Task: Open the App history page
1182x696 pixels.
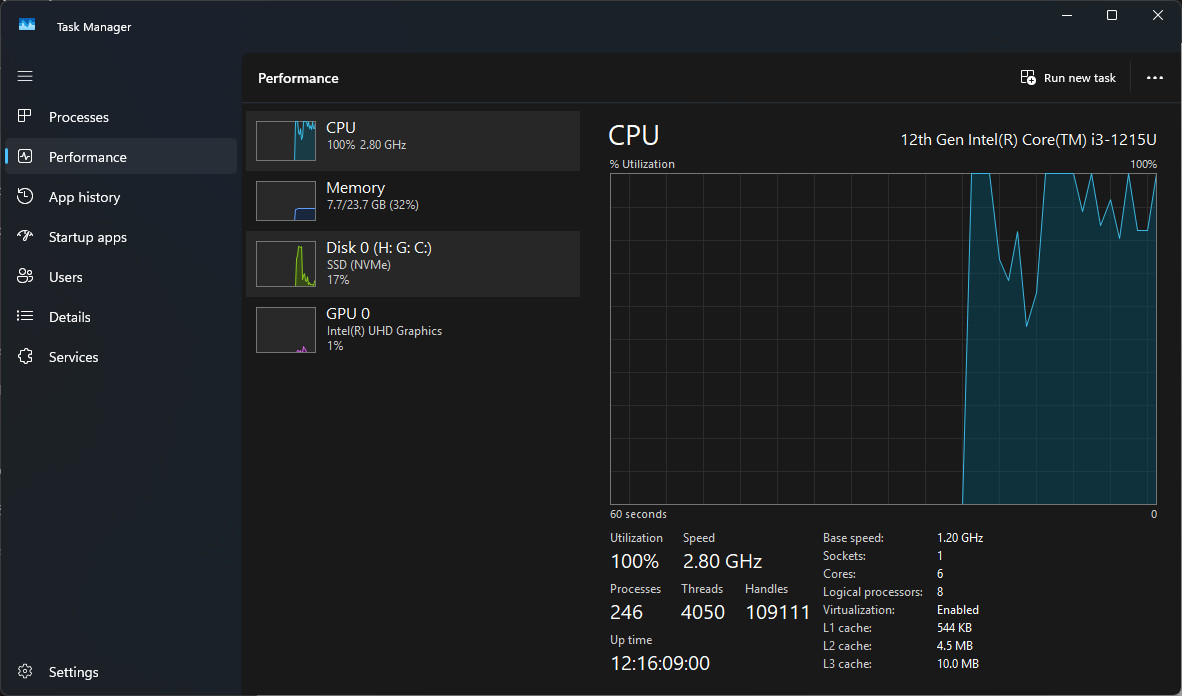Action: (x=84, y=197)
